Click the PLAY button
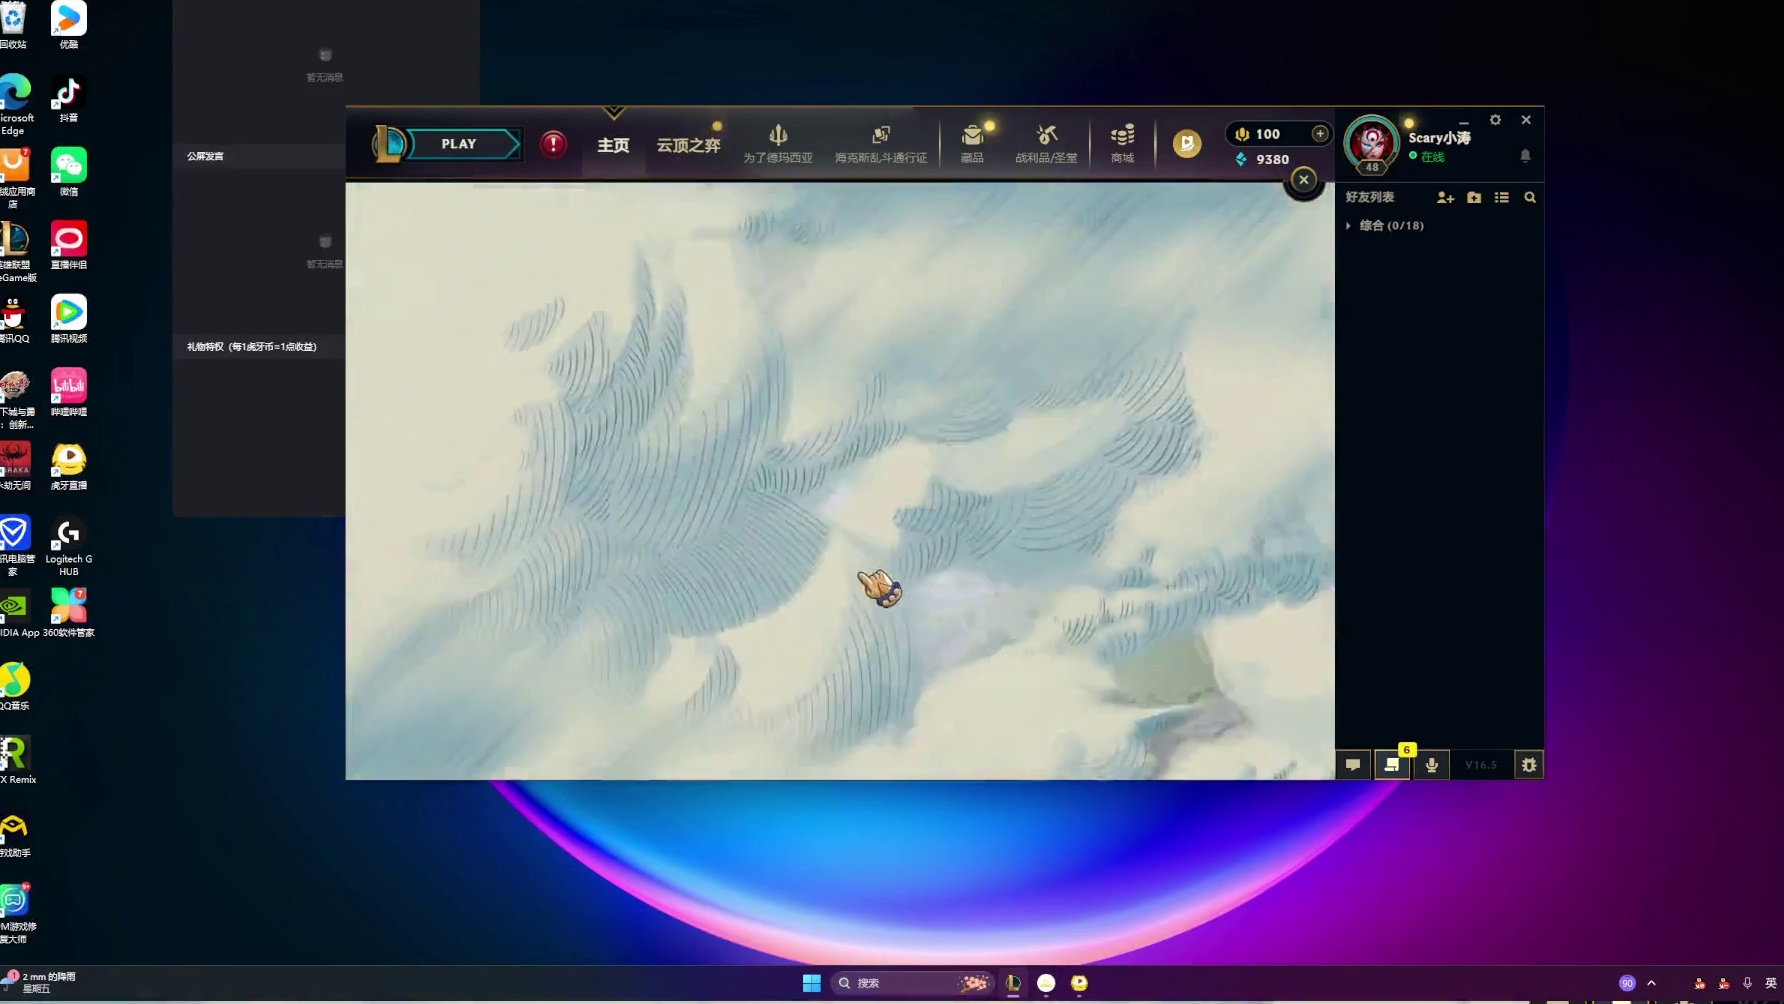Viewport: 1784px width, 1004px height. coord(459,144)
